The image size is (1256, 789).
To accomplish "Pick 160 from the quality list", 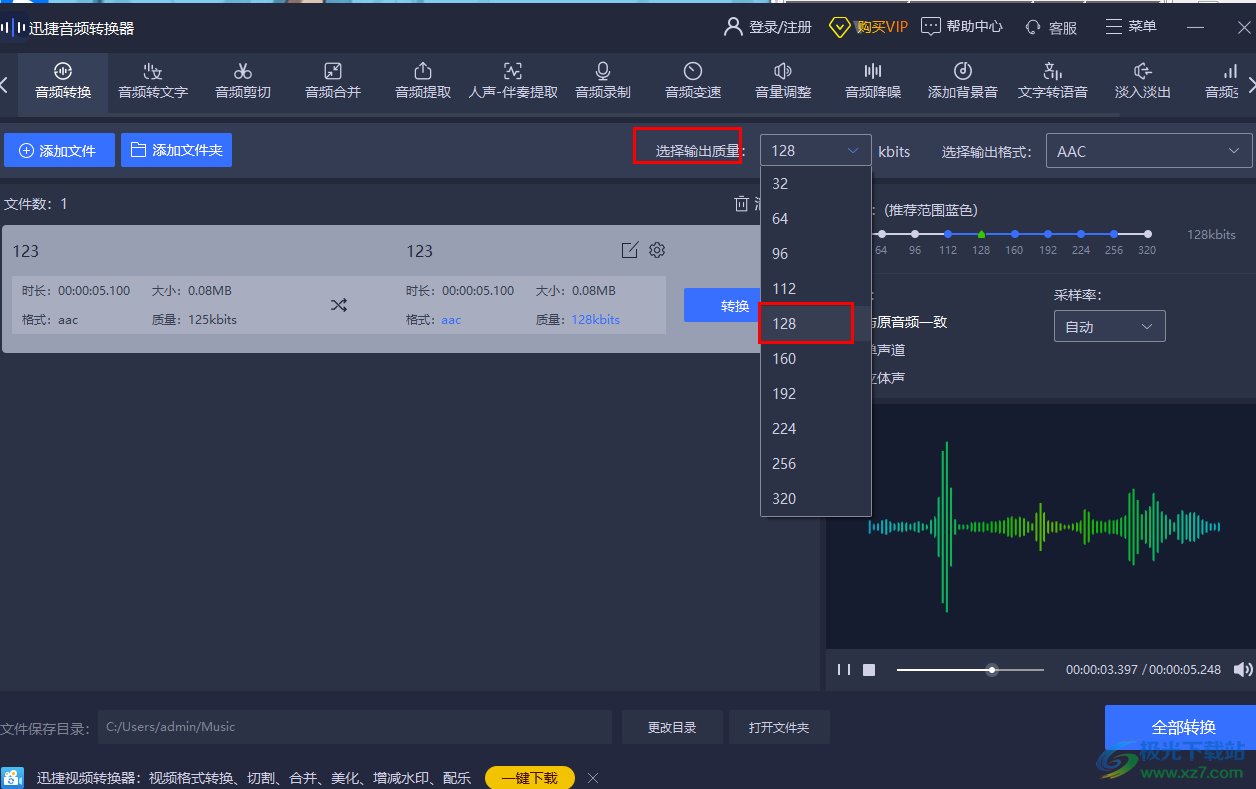I will (816, 359).
